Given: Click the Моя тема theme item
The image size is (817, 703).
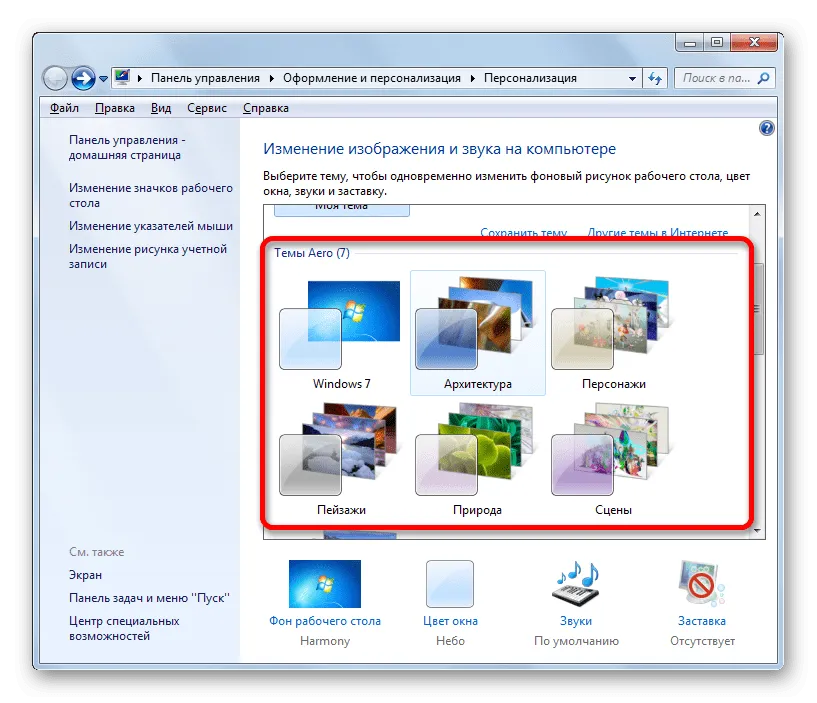Looking at the screenshot, I should [x=342, y=210].
